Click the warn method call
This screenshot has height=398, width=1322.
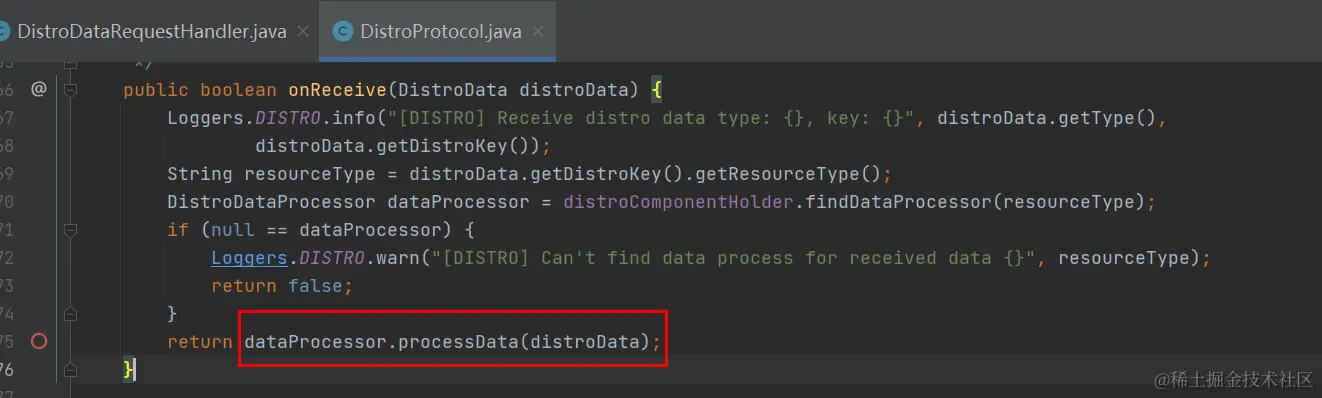pyautogui.click(x=398, y=258)
